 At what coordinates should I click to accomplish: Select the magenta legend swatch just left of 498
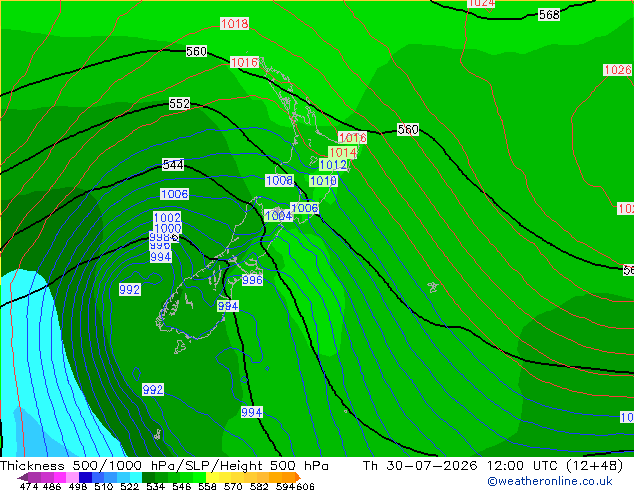(59, 477)
